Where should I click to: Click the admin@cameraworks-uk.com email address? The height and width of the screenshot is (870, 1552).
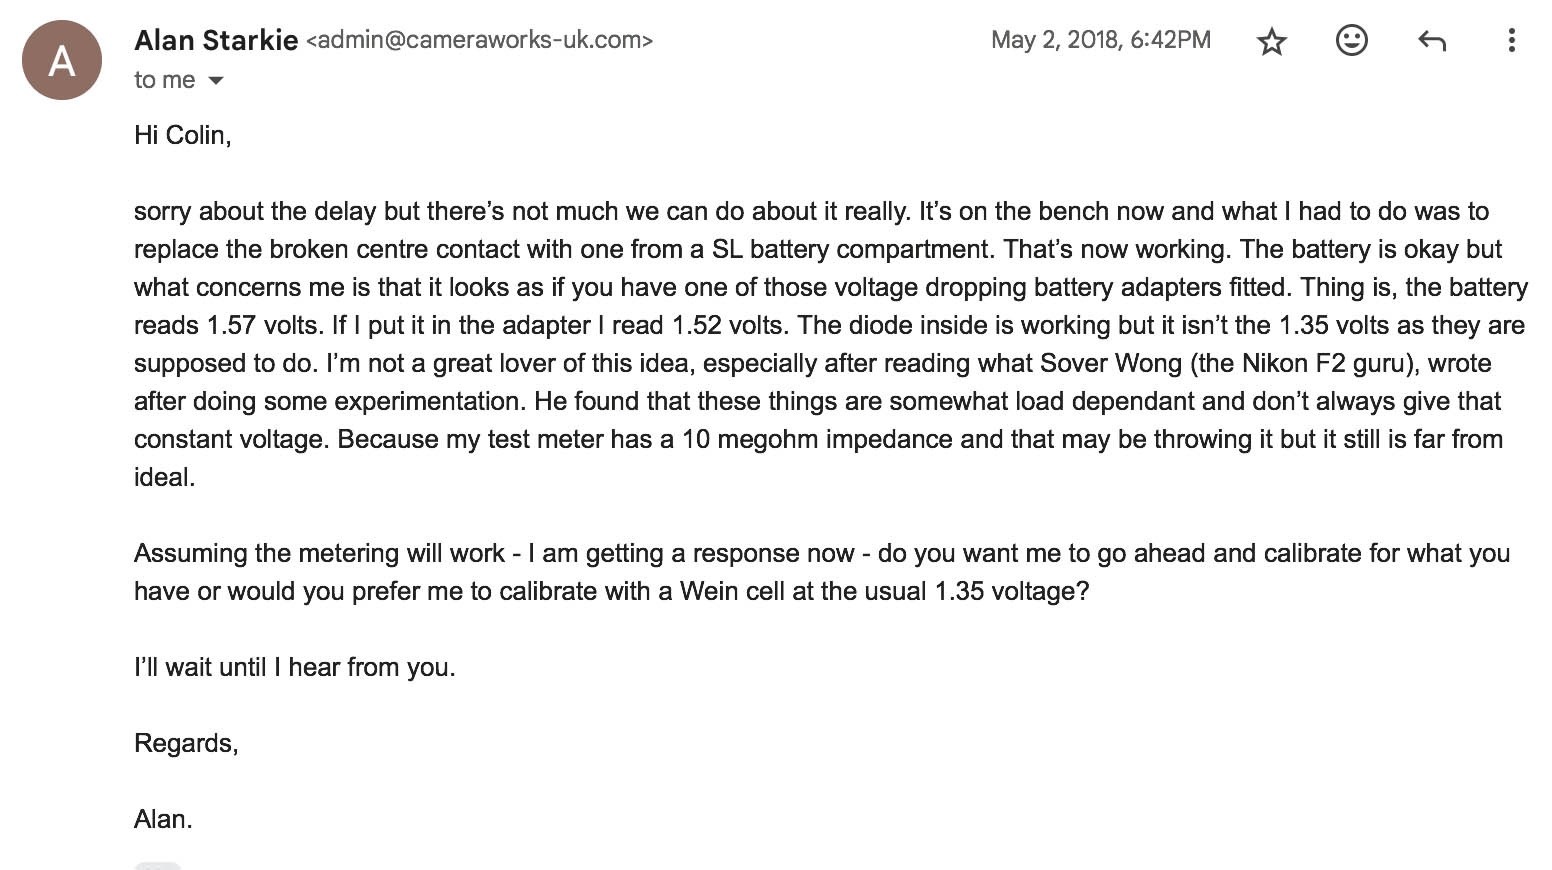(x=479, y=40)
